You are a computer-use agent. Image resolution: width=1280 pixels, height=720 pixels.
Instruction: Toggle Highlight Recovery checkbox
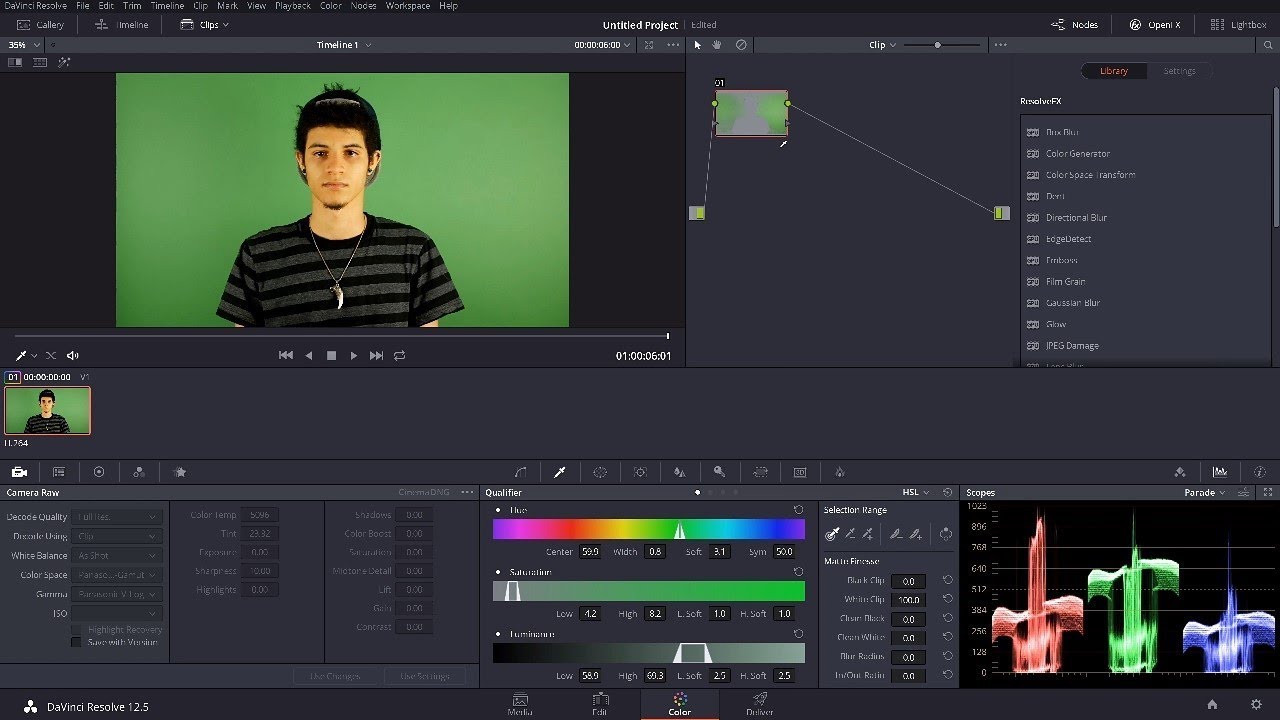[76, 630]
